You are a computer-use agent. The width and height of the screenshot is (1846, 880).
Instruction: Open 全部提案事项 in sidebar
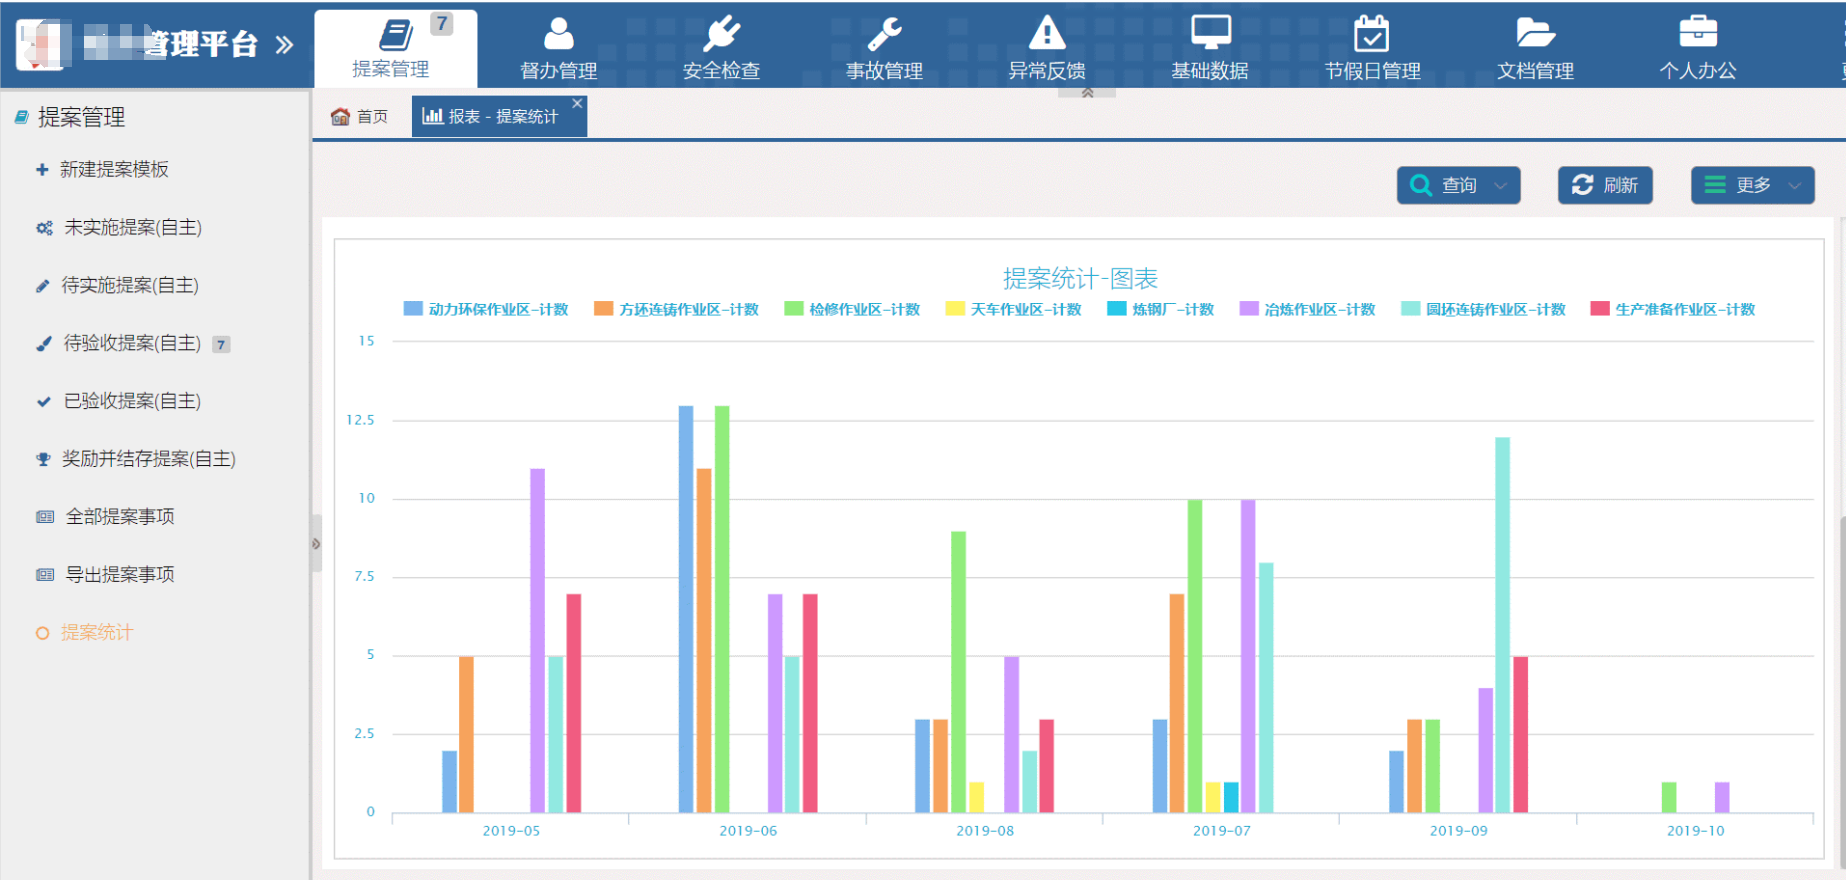pos(120,517)
